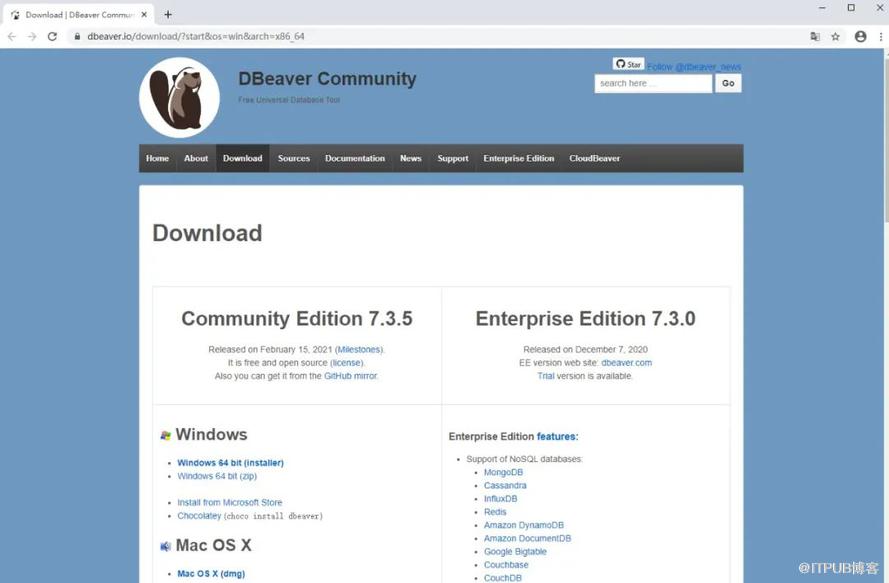Click the Enterprise Edition 7.3.0 heading

click(586, 319)
